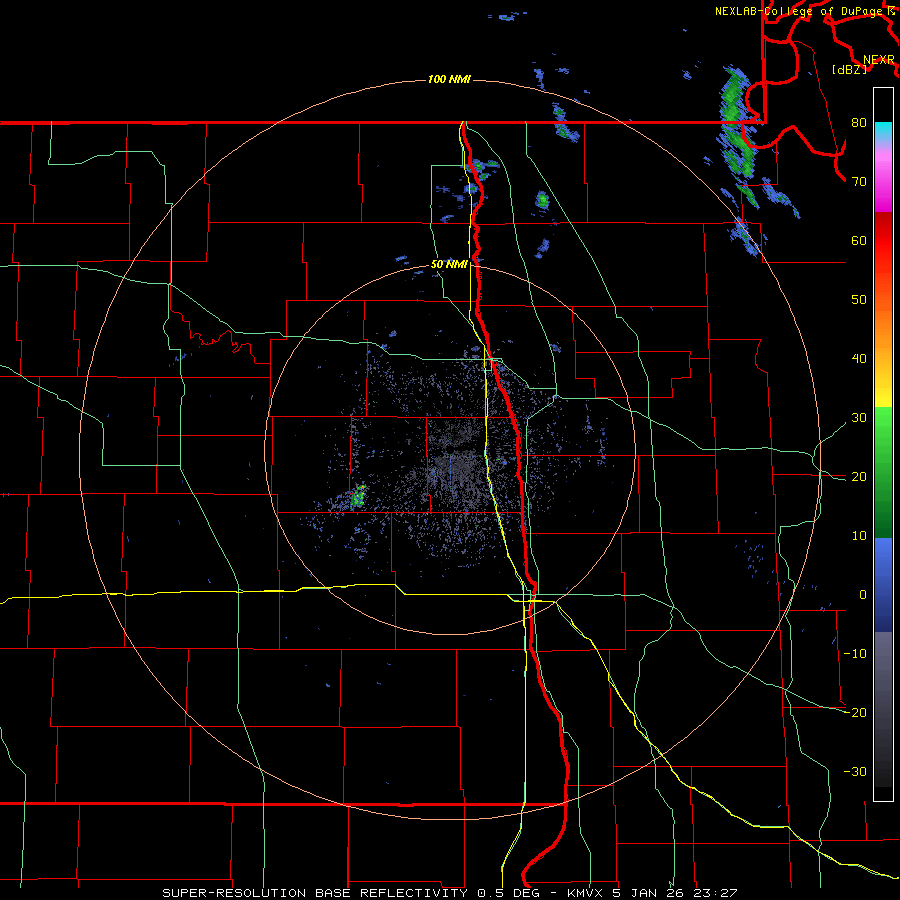
Task: Click the "NEXLAB-College of DuPage" watermark text
Action: coord(798,11)
